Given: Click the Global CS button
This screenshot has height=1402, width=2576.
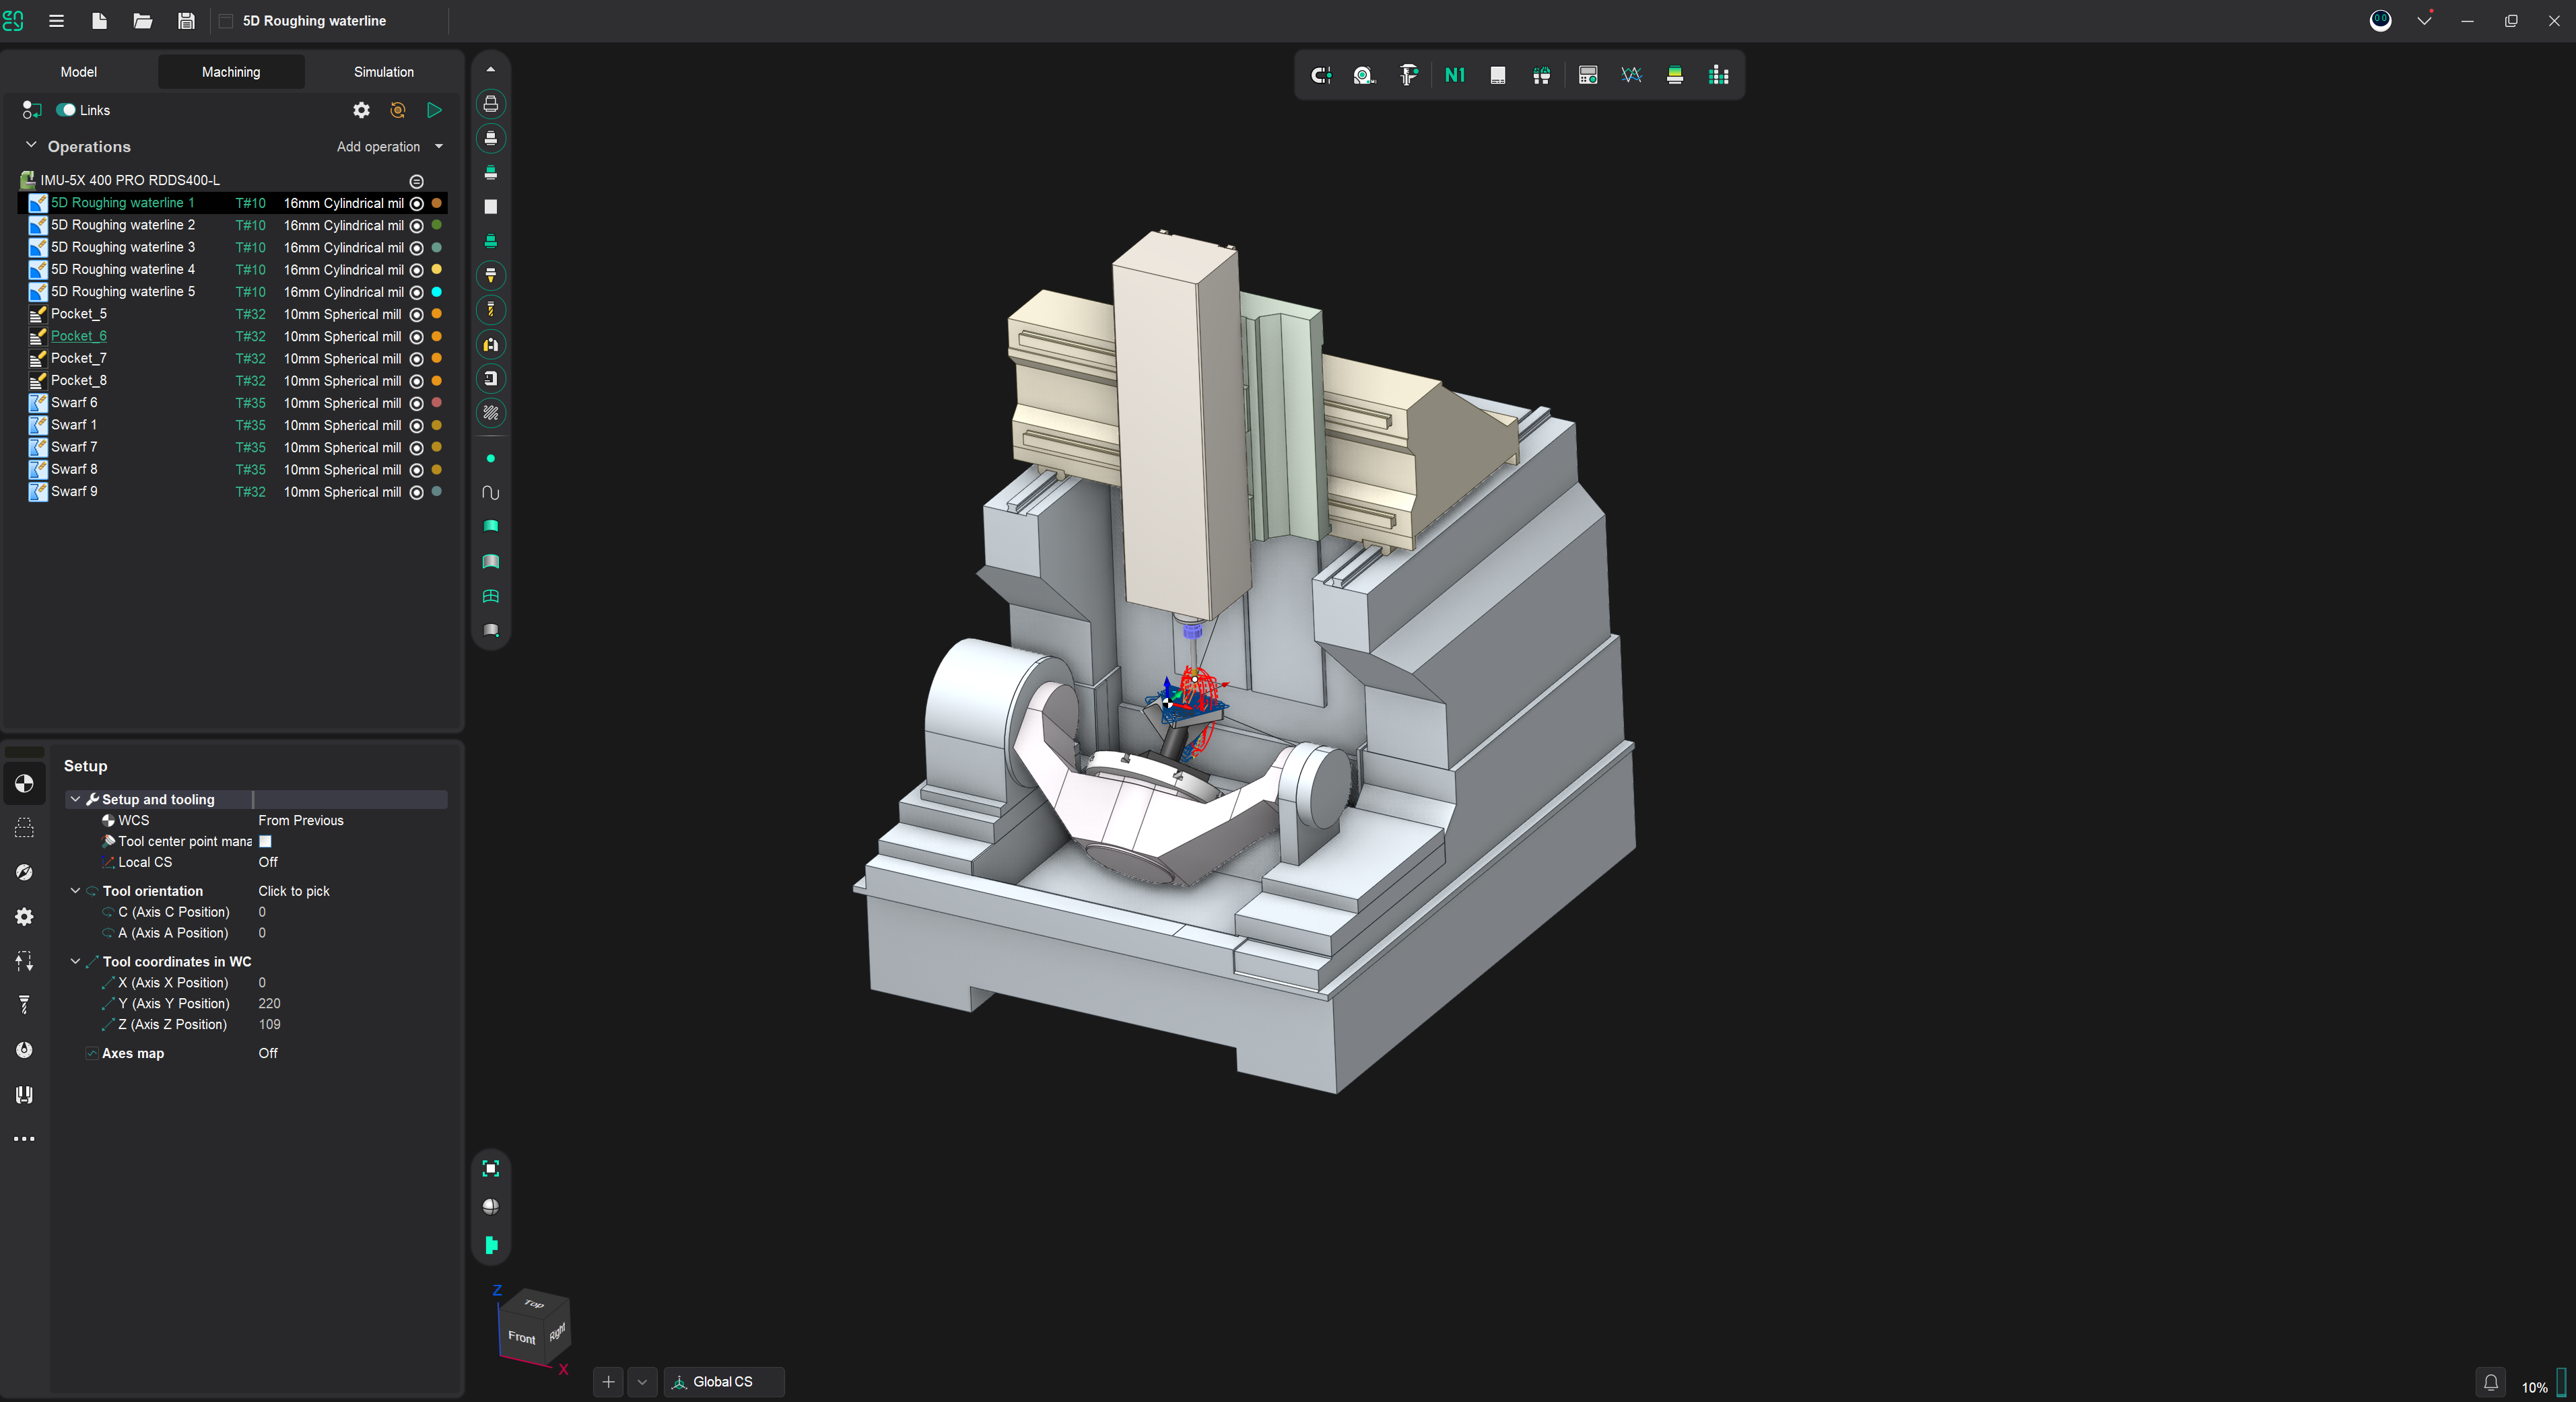Looking at the screenshot, I should pyautogui.click(x=723, y=1381).
